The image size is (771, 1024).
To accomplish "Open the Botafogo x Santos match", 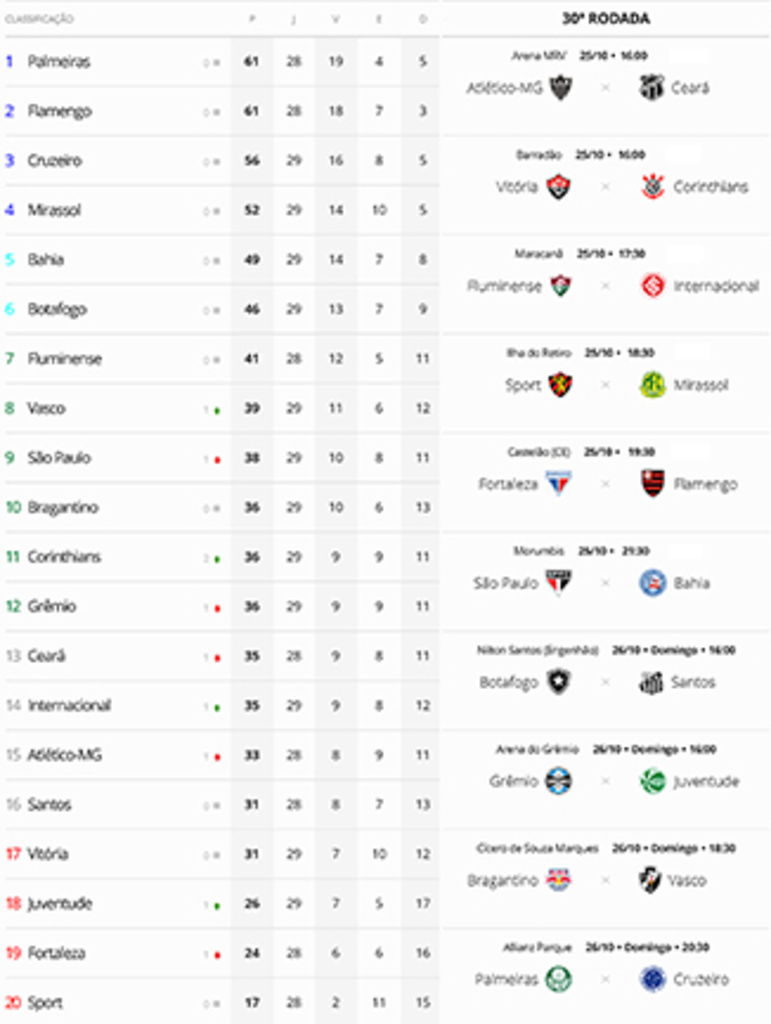I will 605,682.
